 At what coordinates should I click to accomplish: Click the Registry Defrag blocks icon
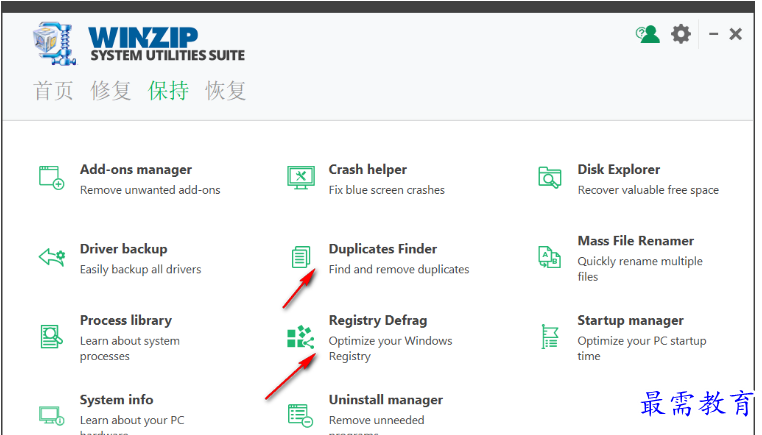tap(301, 337)
